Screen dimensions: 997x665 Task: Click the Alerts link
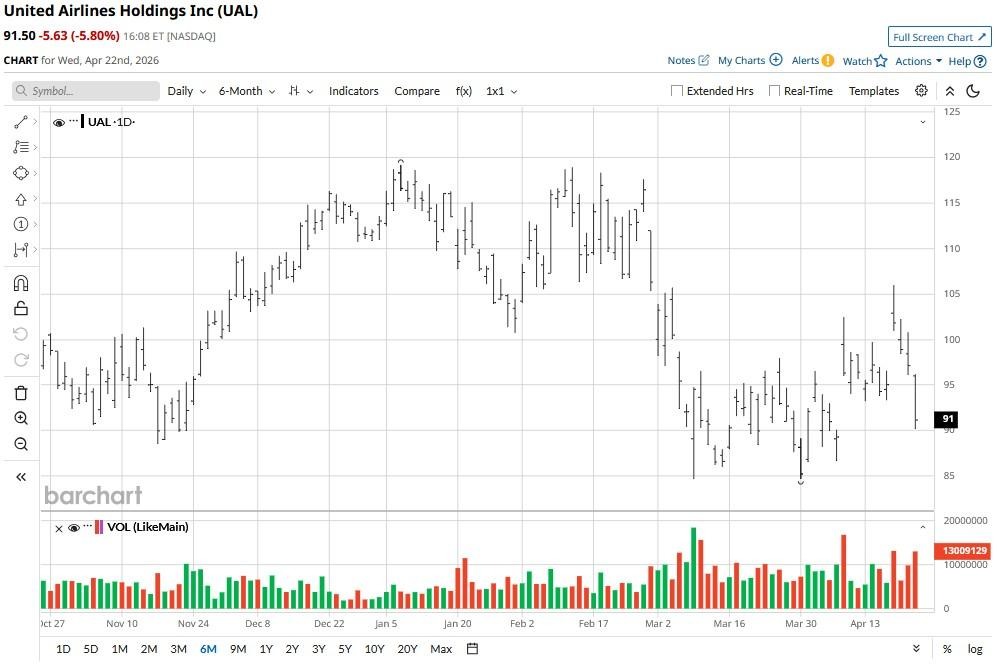[x=805, y=60]
